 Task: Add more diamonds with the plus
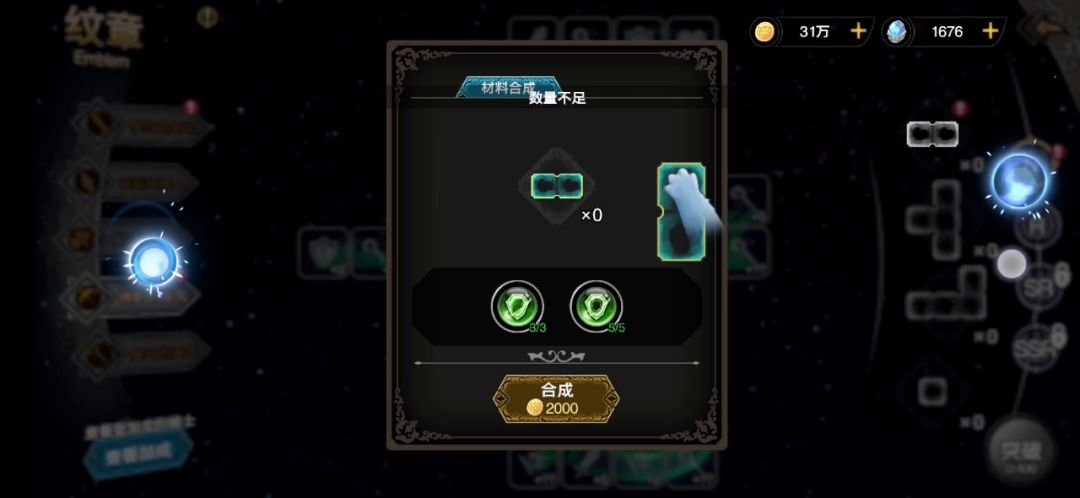click(990, 31)
